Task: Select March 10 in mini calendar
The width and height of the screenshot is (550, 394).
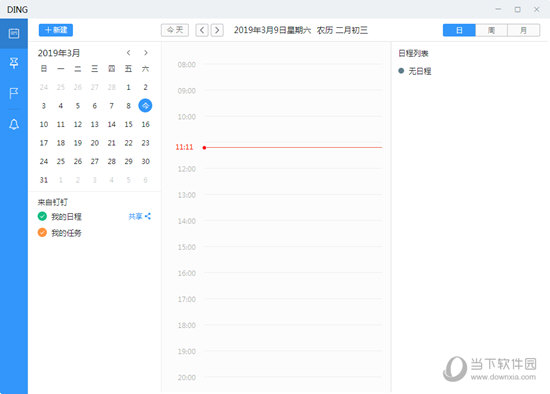Action: coord(43,124)
